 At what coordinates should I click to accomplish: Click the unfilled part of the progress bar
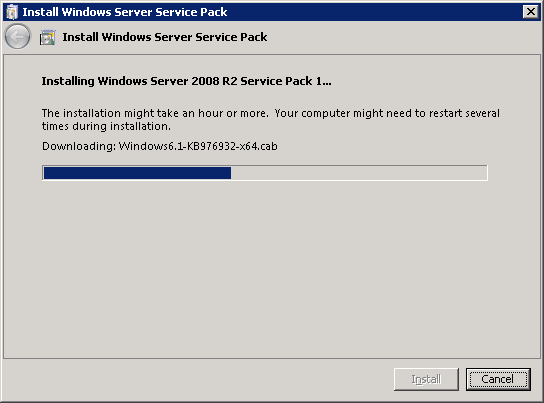(359, 173)
